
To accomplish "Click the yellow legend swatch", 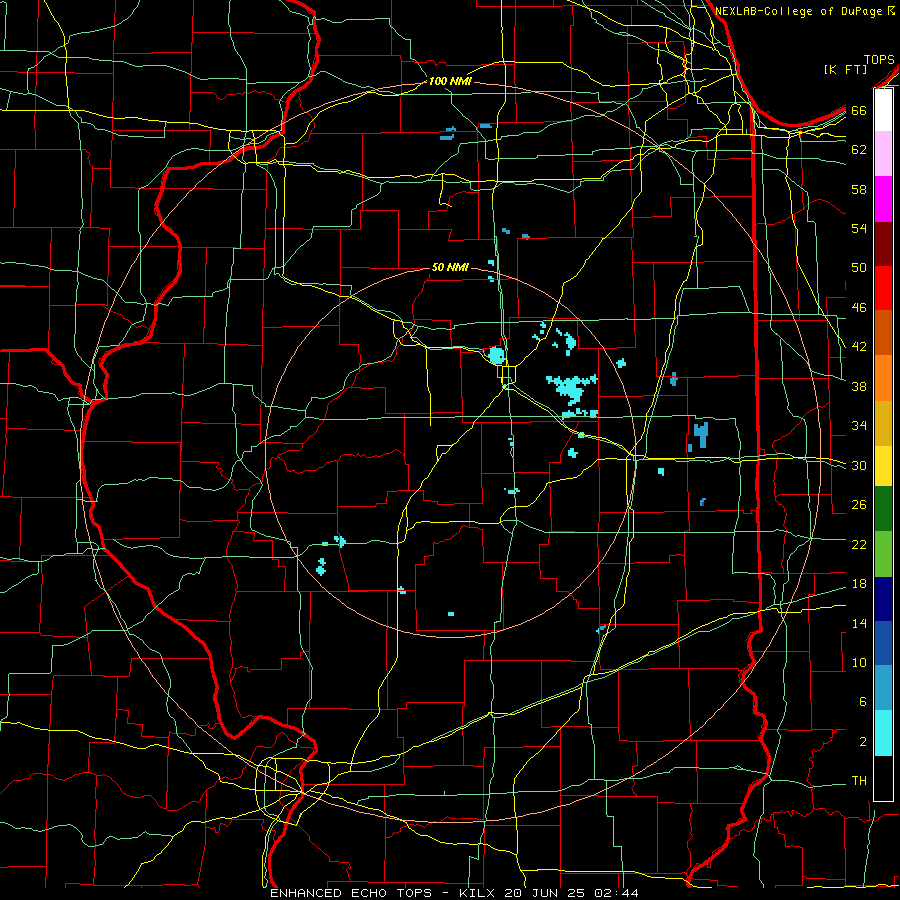I will 883,466.
